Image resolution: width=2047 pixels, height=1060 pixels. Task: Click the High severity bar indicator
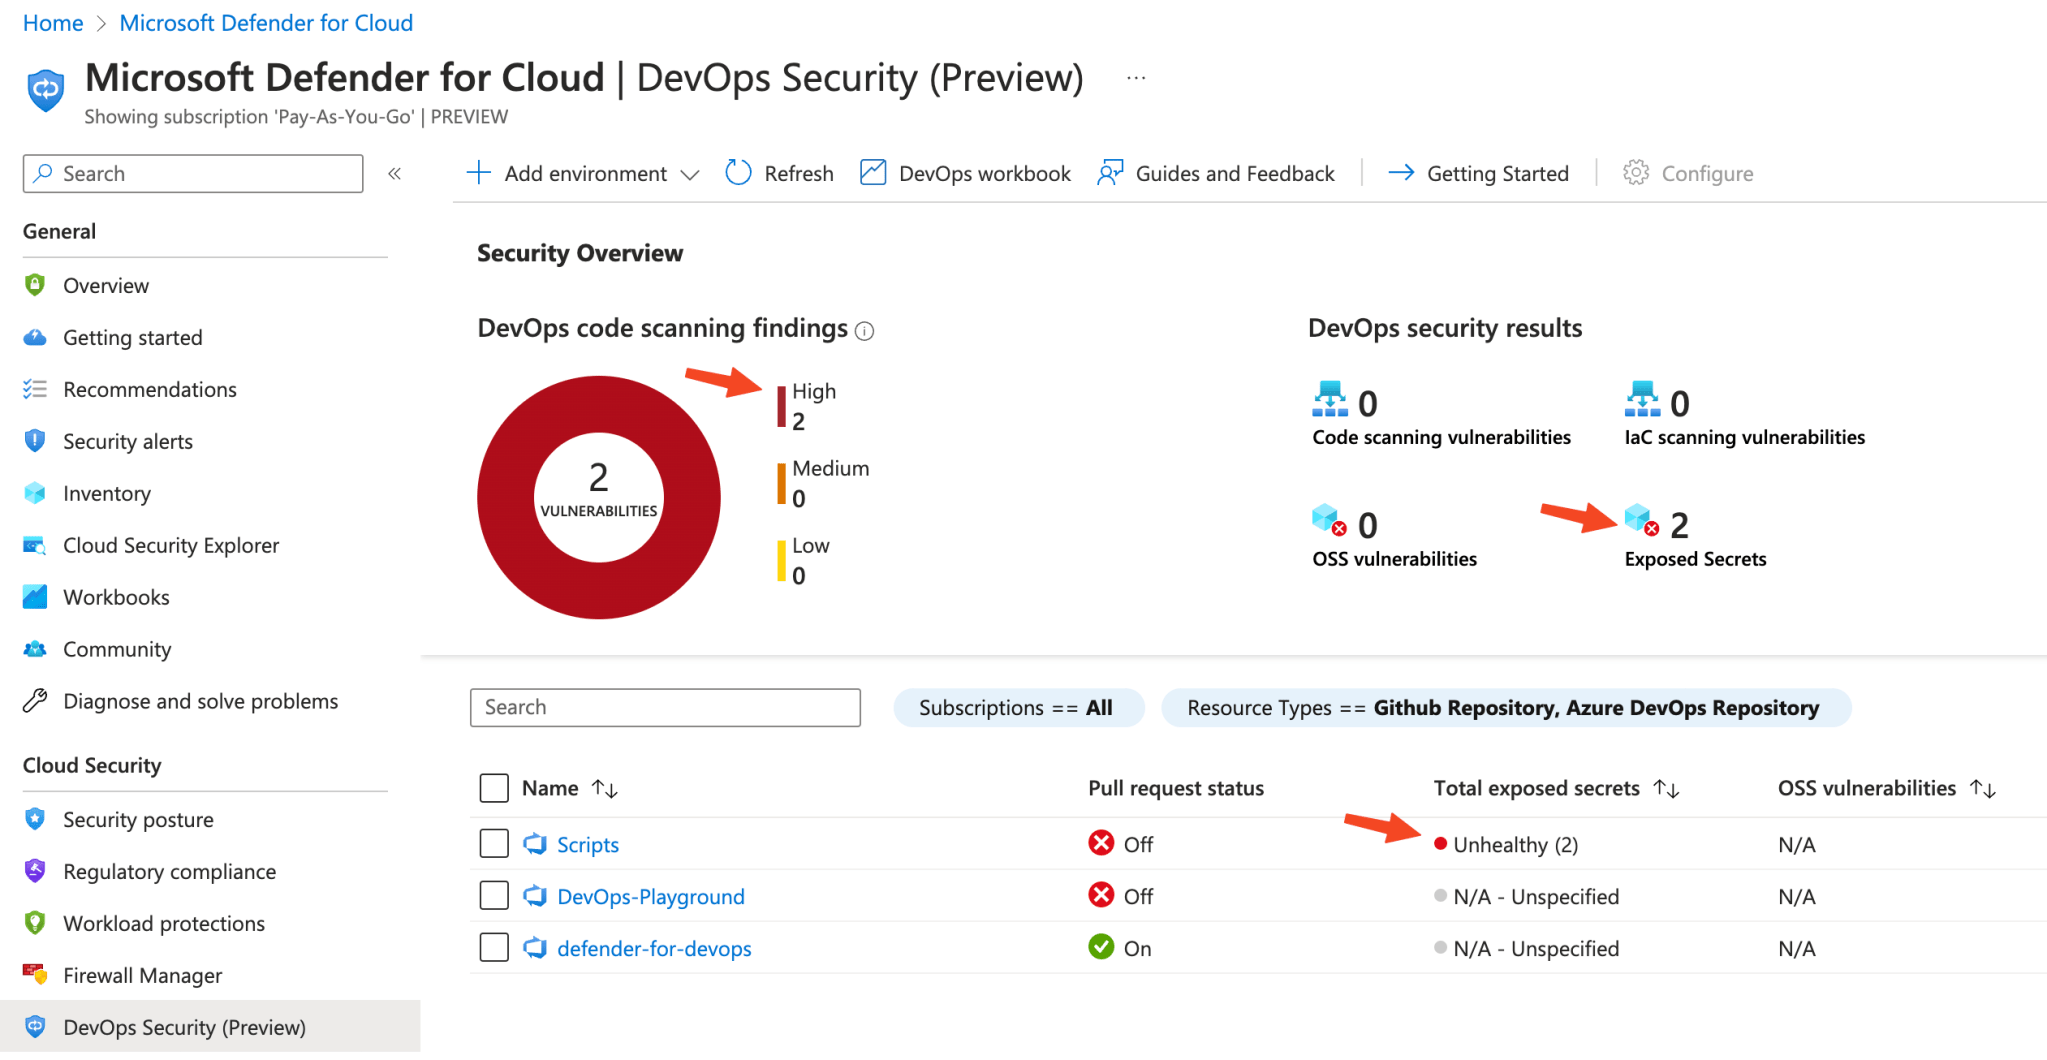781,405
